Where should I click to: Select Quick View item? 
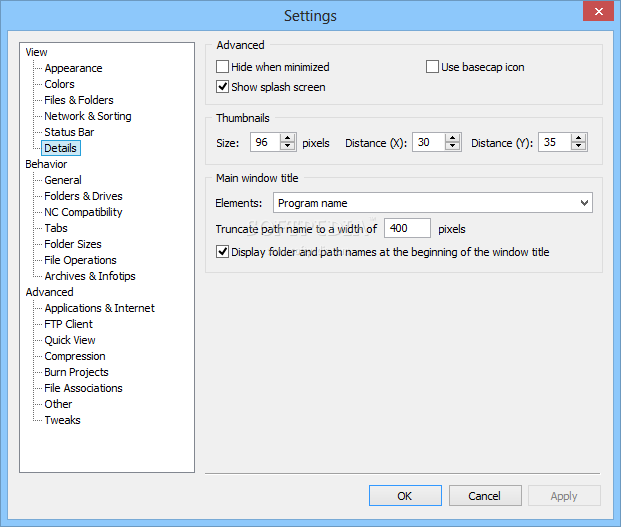[70, 340]
